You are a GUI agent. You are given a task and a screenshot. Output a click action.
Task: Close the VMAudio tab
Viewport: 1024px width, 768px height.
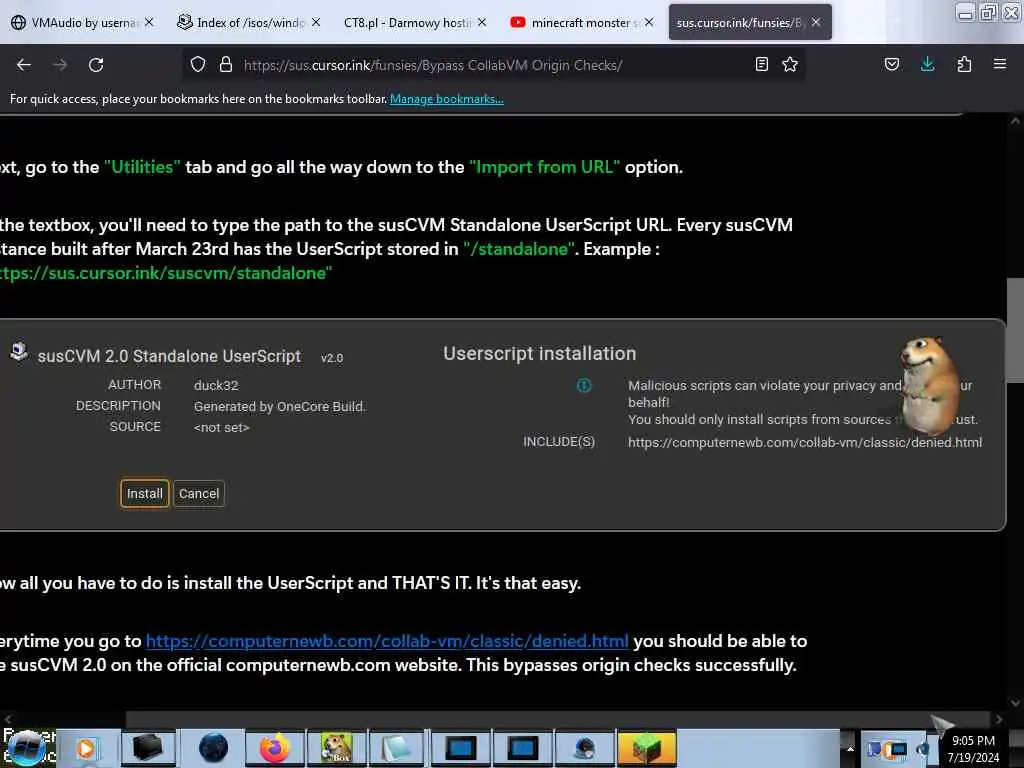(149, 22)
